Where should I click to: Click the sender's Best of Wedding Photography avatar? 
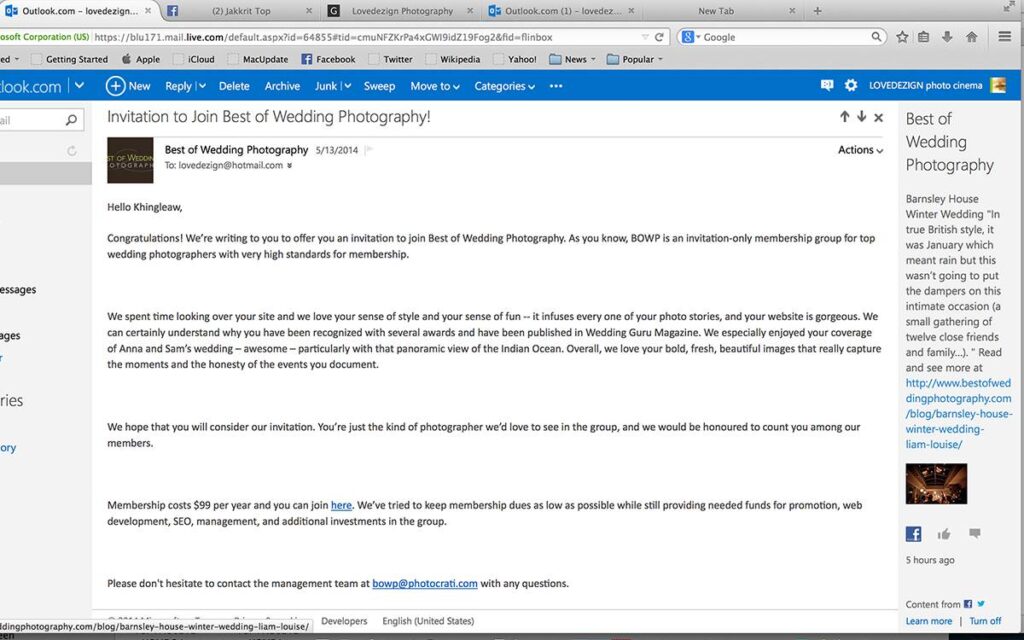(x=130, y=160)
